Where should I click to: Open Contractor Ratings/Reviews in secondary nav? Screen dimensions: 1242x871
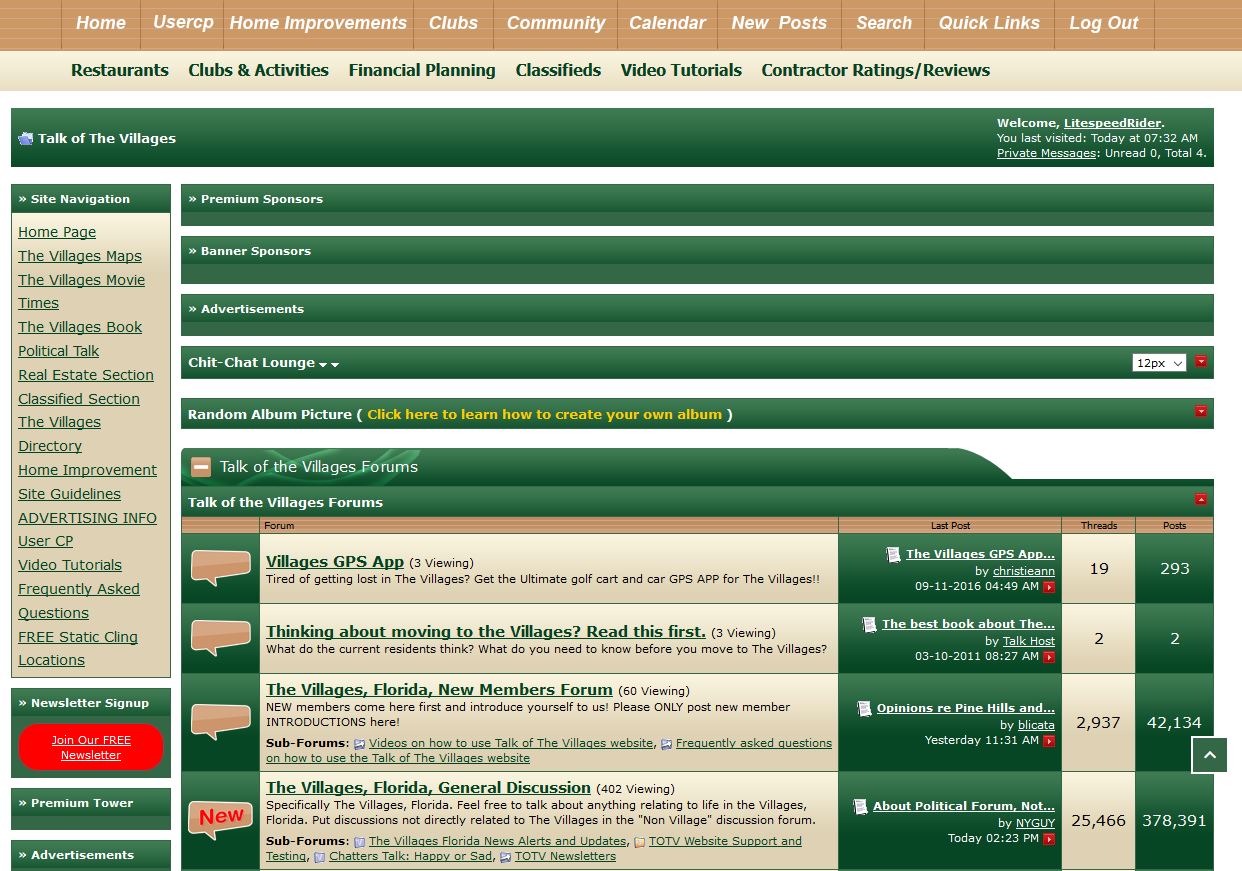[876, 70]
